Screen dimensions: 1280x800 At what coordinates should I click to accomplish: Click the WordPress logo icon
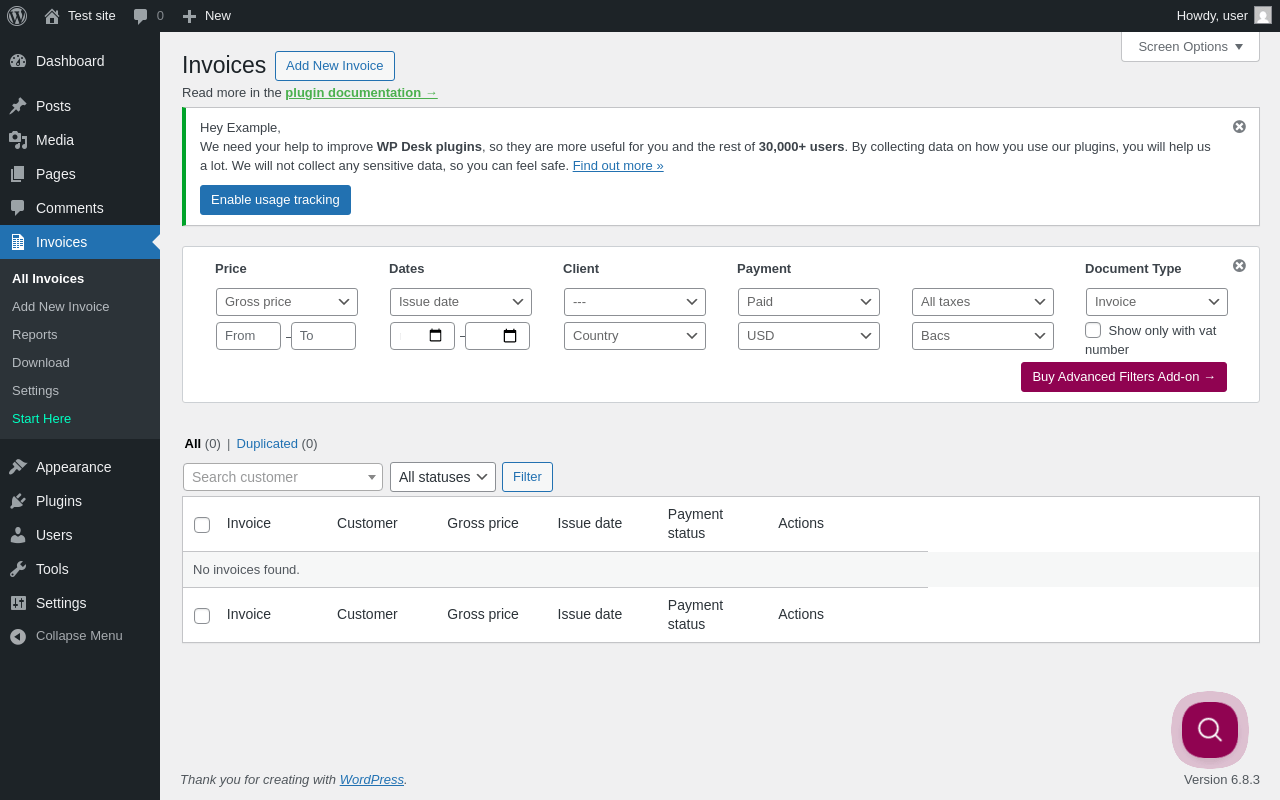point(17,16)
